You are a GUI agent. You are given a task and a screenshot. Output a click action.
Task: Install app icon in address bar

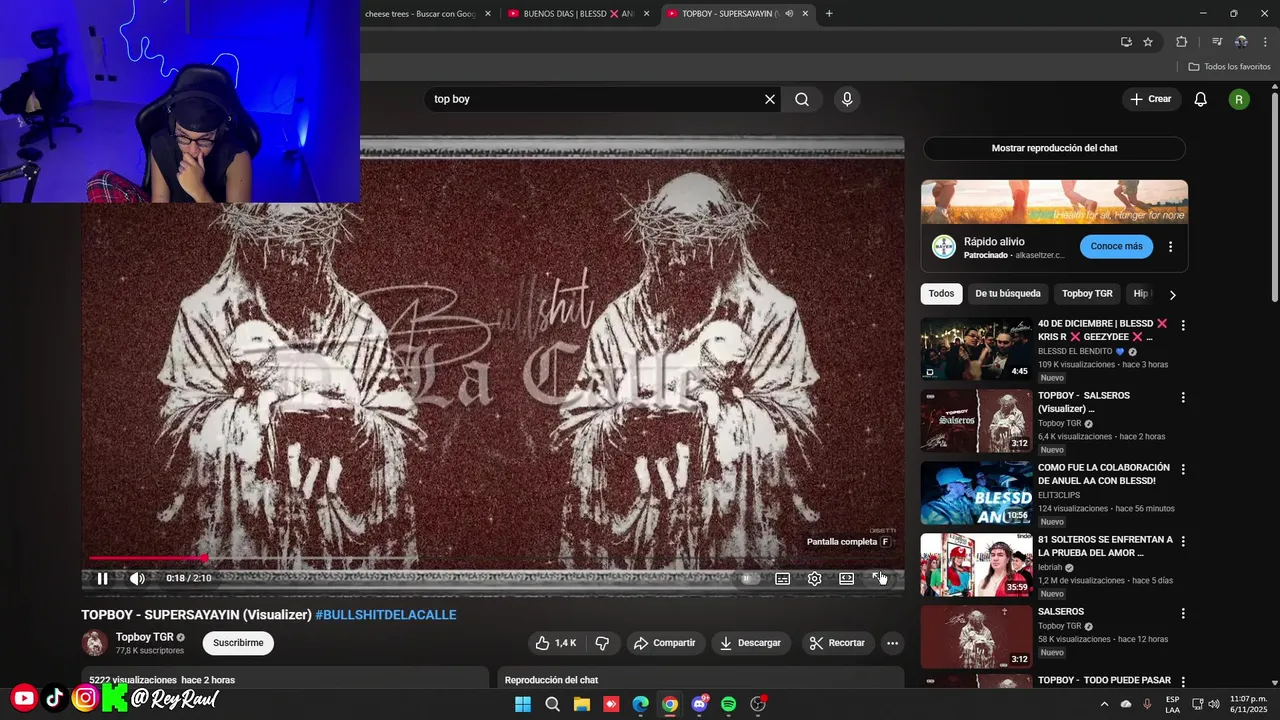pos(1126,42)
